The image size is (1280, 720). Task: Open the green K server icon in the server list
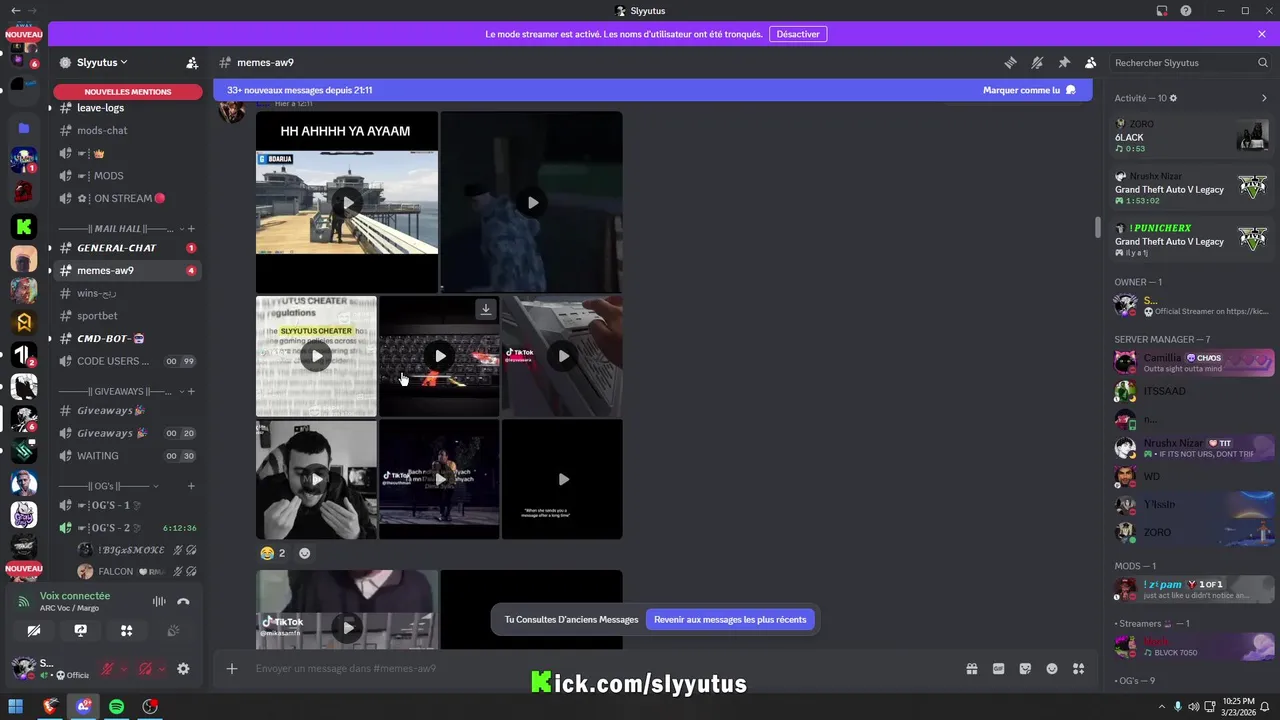24,226
